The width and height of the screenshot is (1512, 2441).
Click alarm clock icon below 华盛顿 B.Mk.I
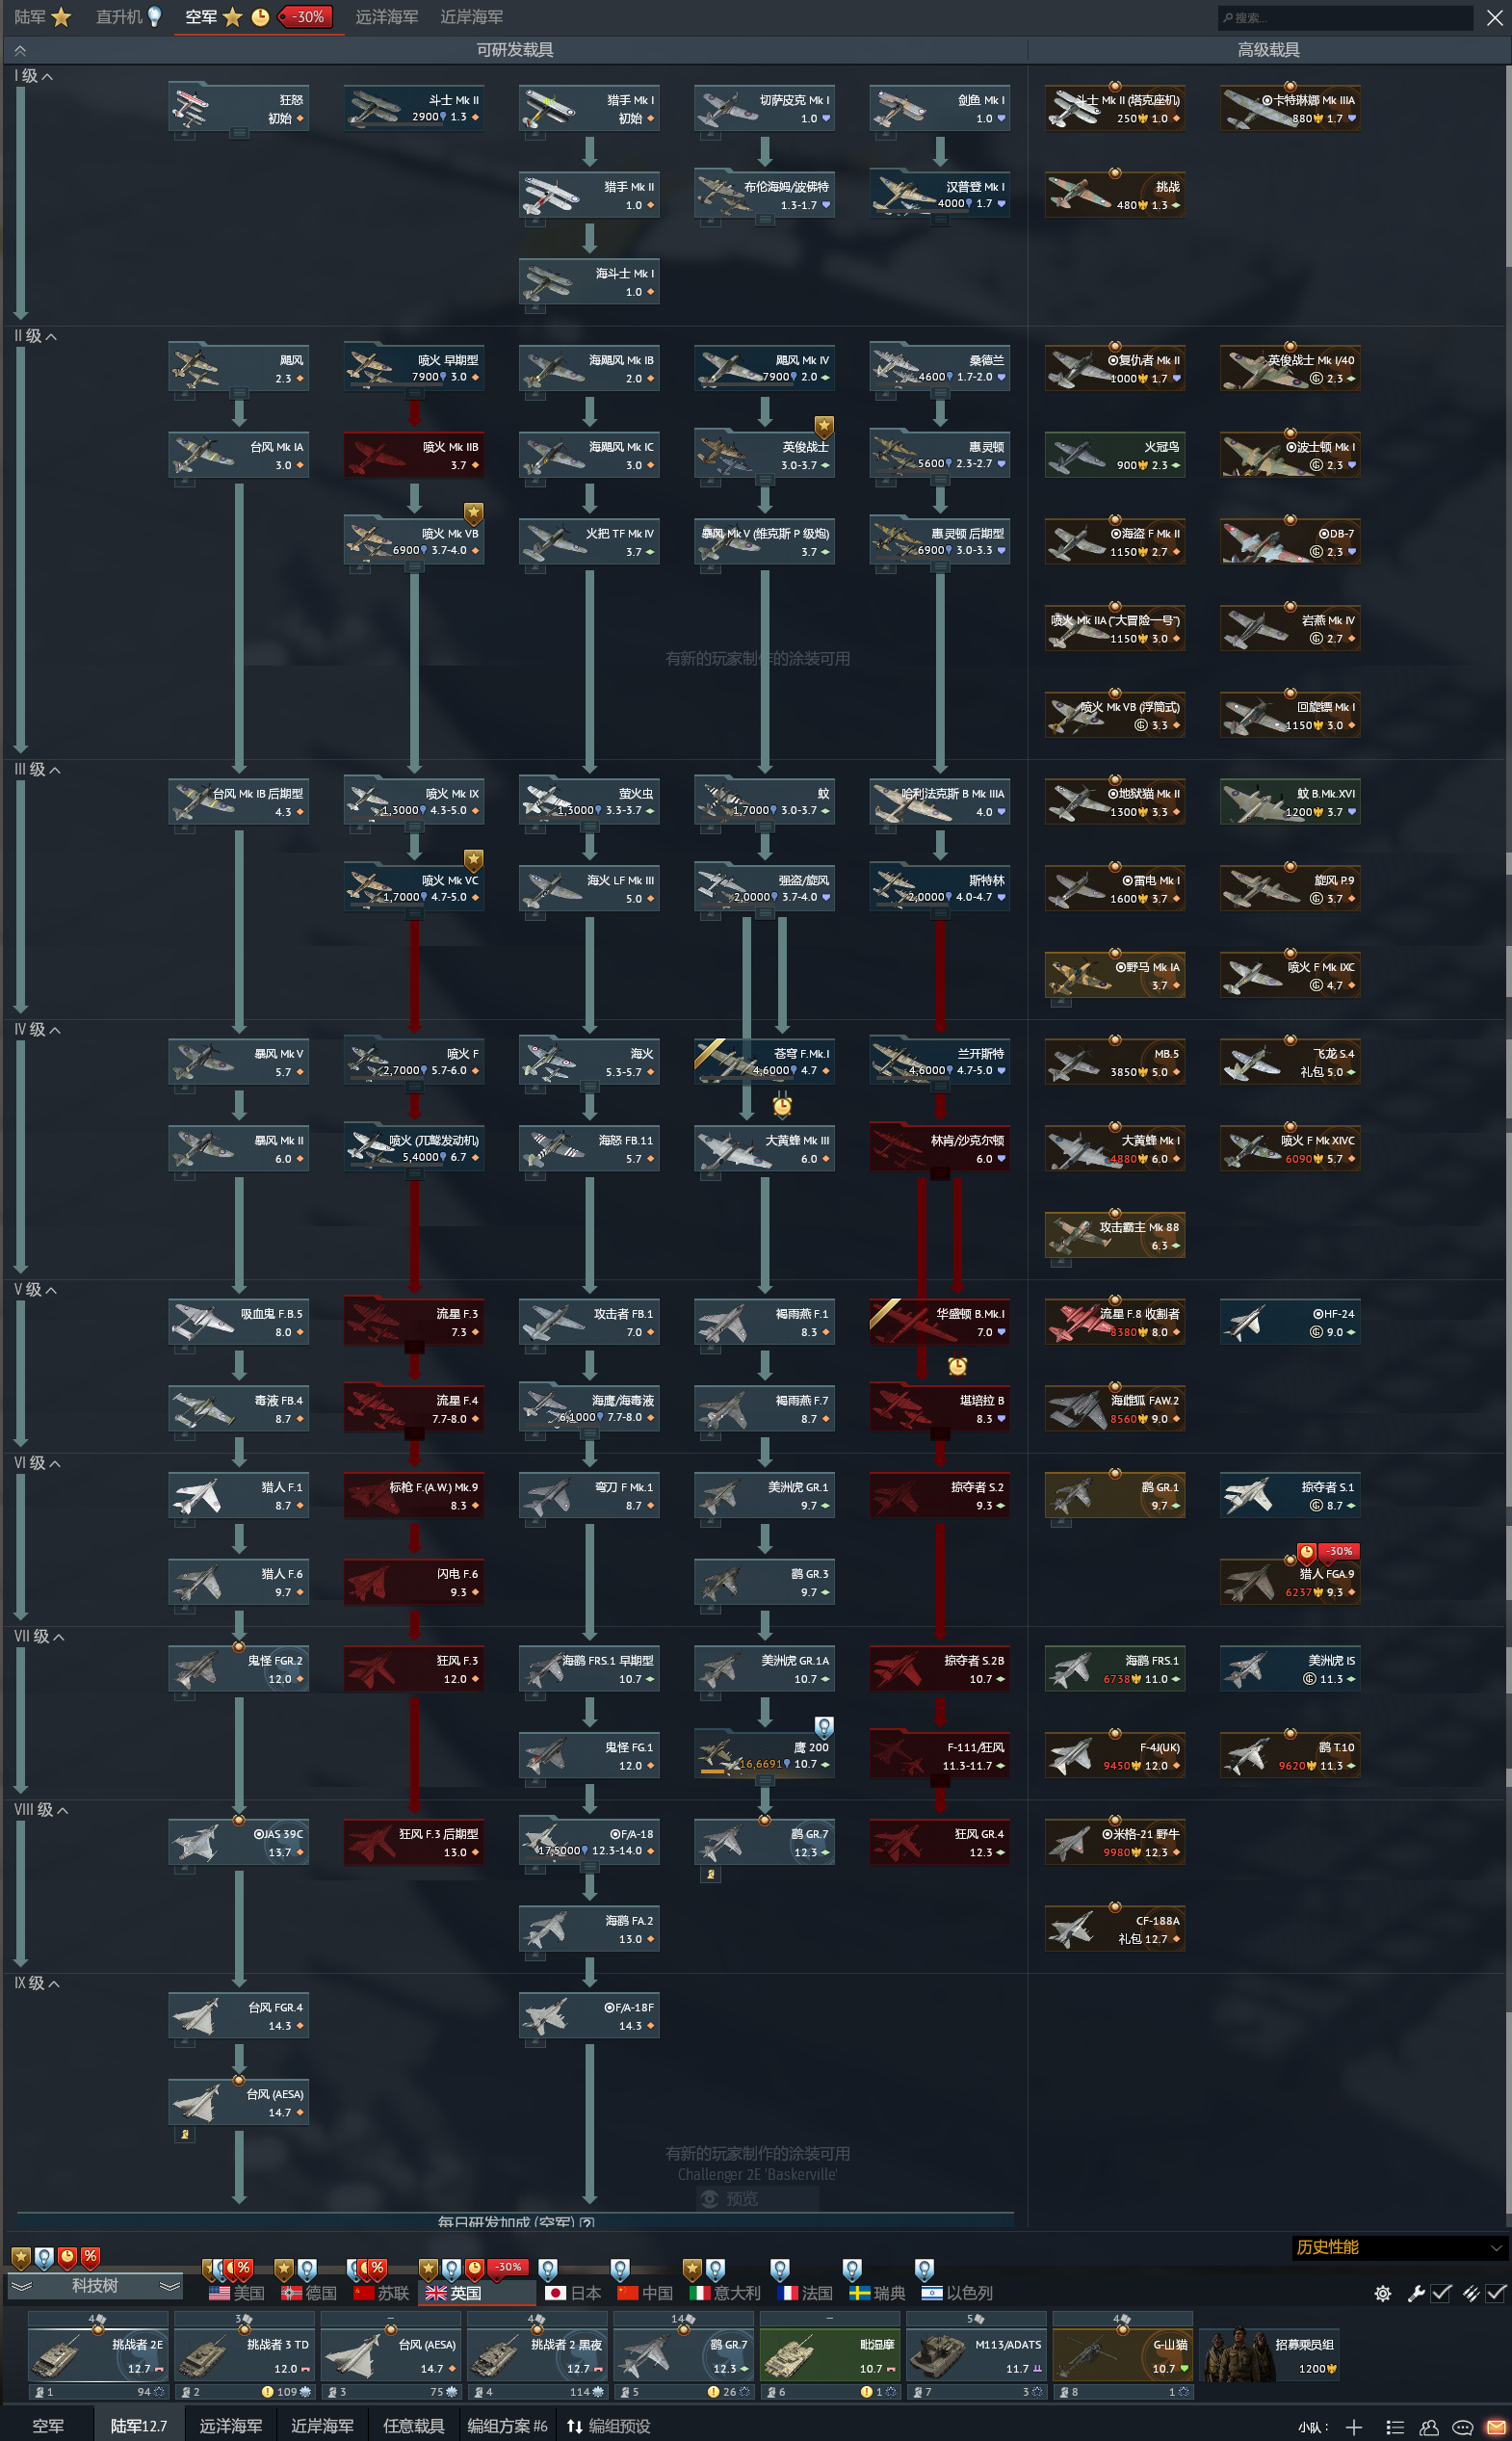click(x=957, y=1365)
